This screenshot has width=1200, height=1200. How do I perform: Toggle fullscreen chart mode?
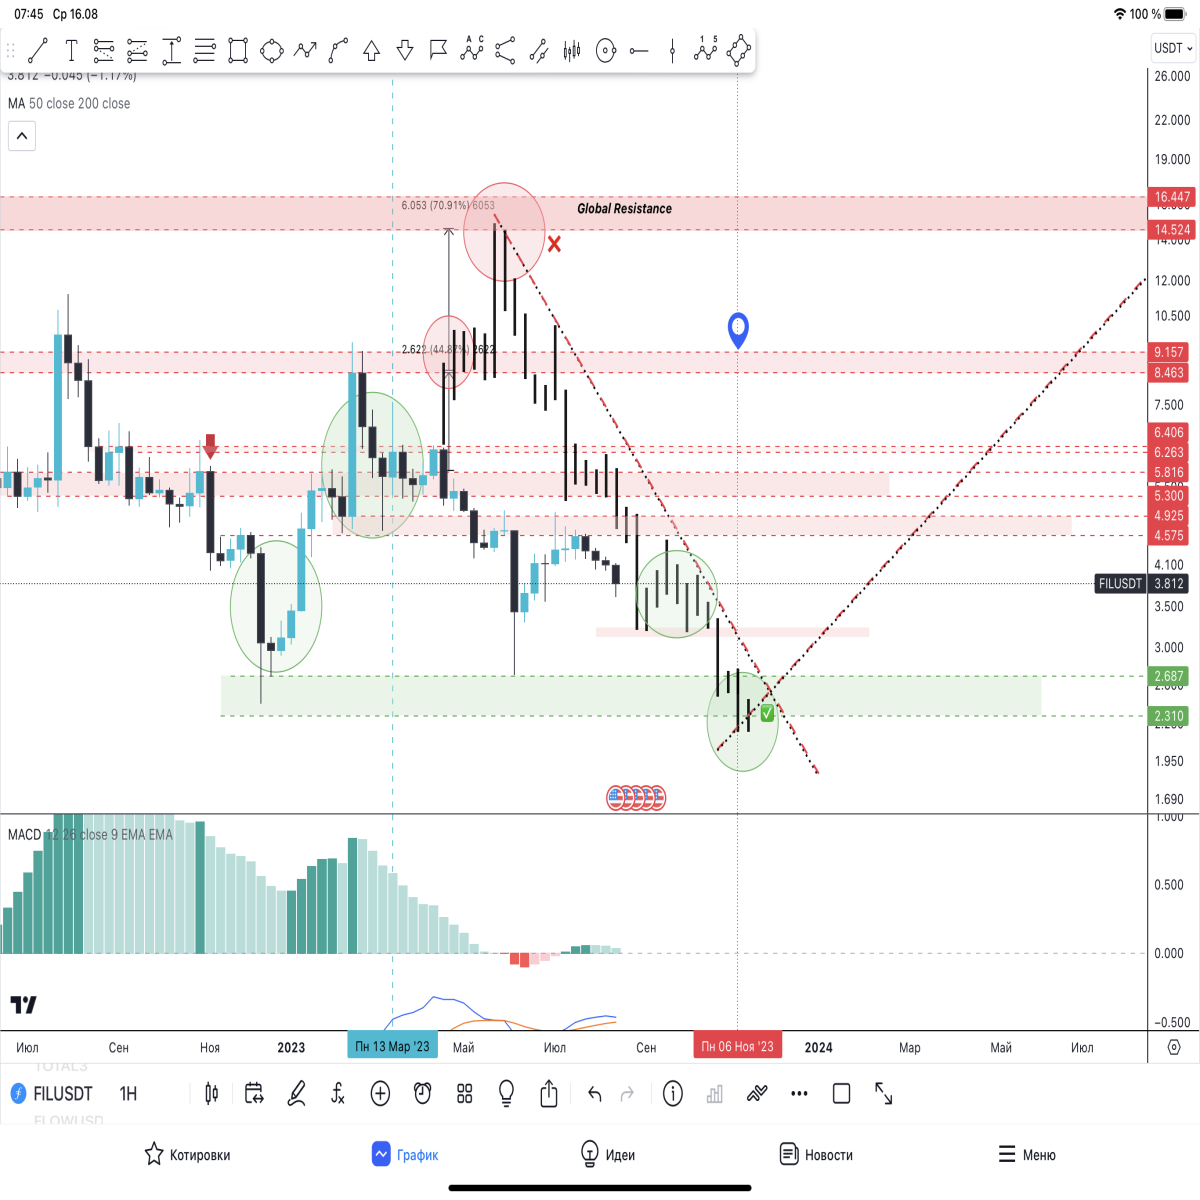884,1093
